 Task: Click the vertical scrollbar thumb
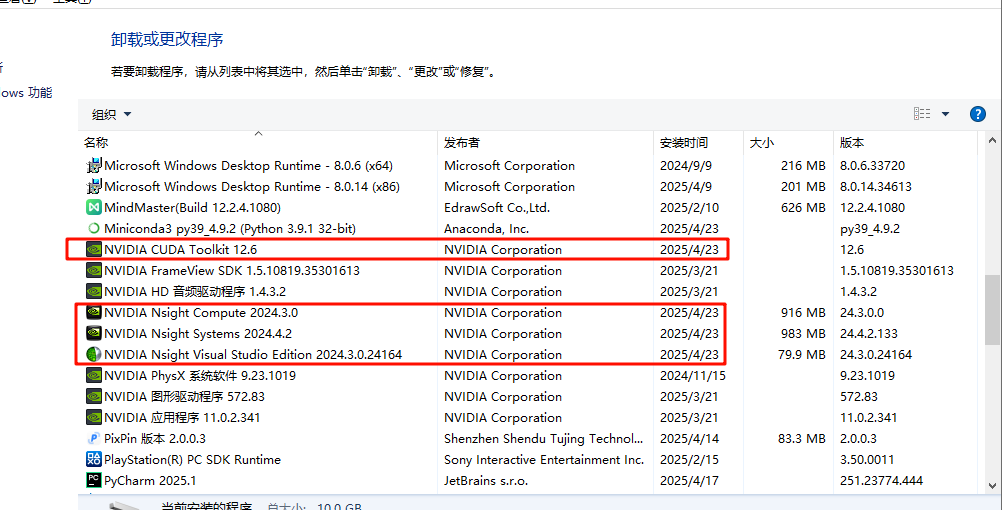(992, 309)
